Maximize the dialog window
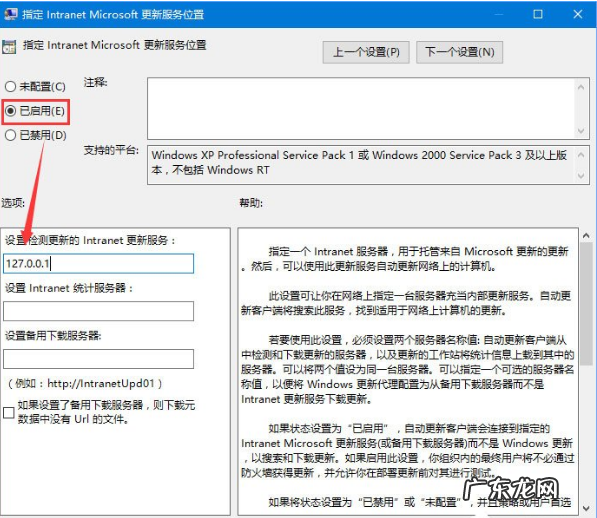597x518 pixels. click(x=538, y=14)
